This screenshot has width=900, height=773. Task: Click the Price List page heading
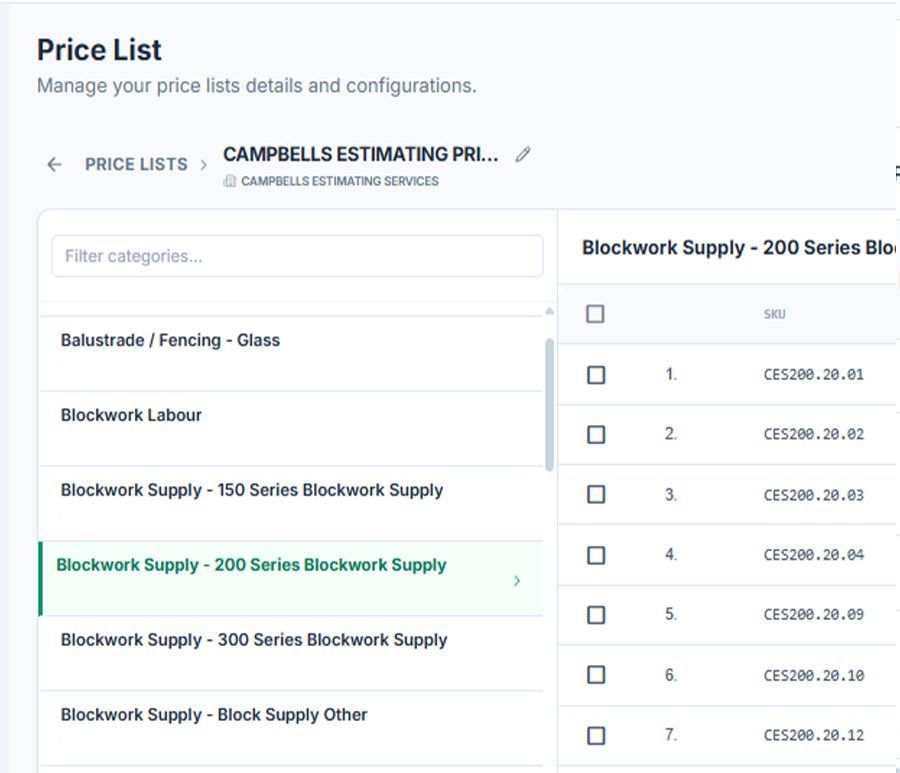pyautogui.click(x=99, y=50)
